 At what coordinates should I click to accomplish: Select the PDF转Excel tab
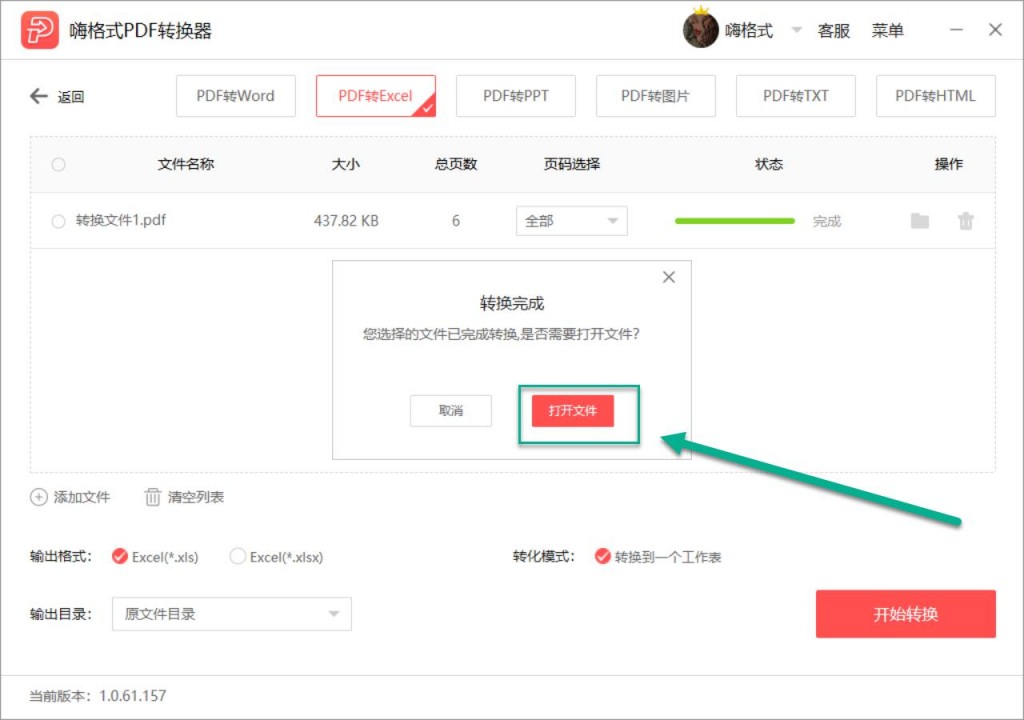pos(376,96)
